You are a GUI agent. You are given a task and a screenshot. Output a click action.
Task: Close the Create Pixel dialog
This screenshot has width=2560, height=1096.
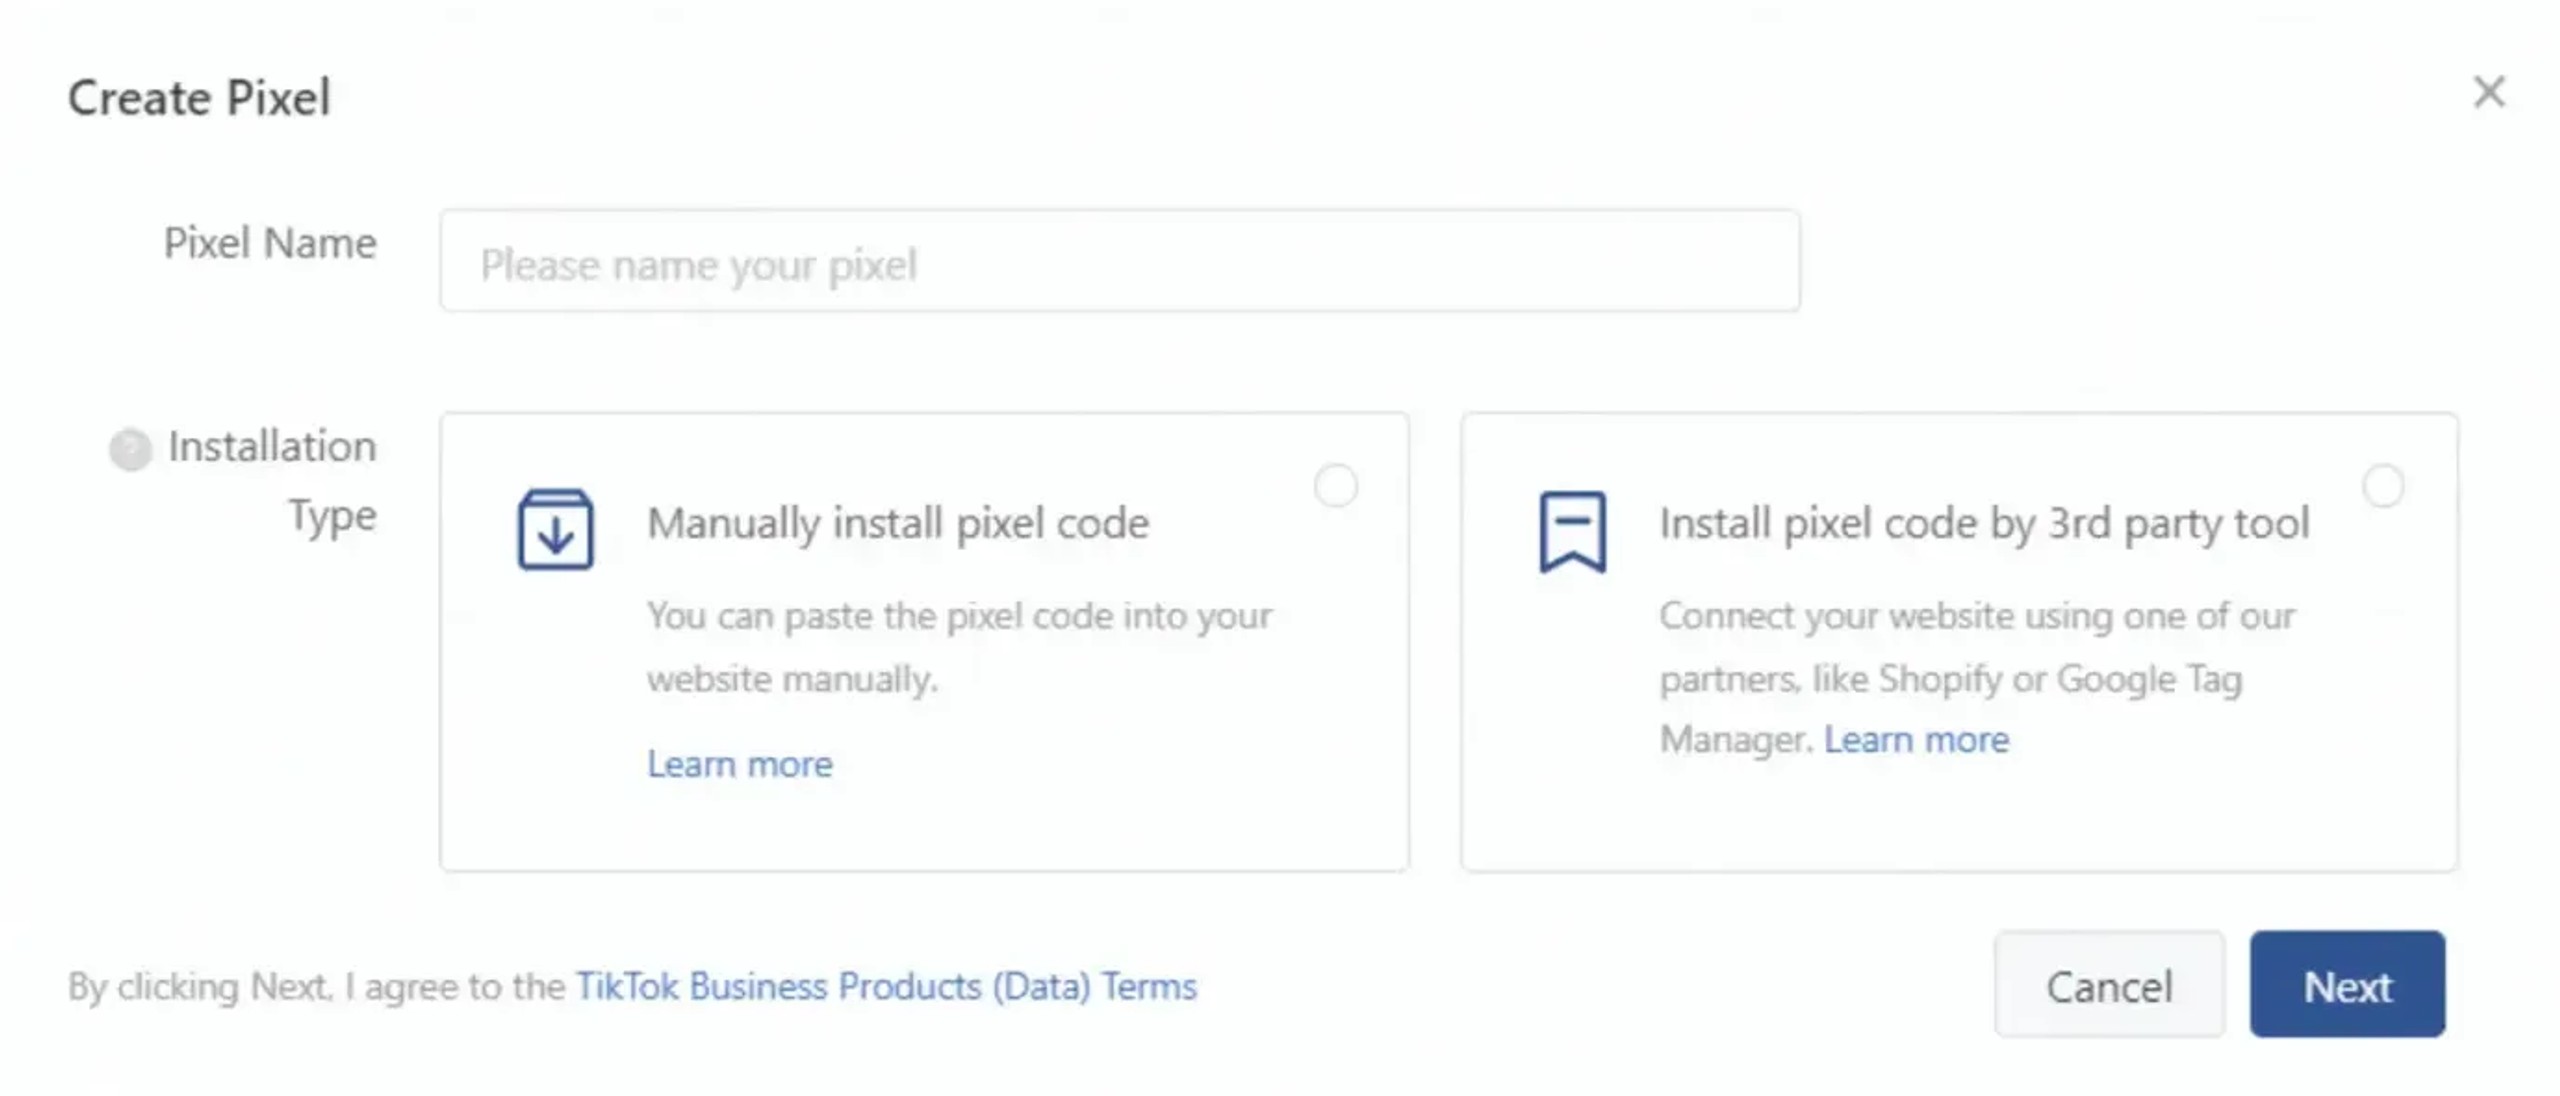(x=2488, y=92)
